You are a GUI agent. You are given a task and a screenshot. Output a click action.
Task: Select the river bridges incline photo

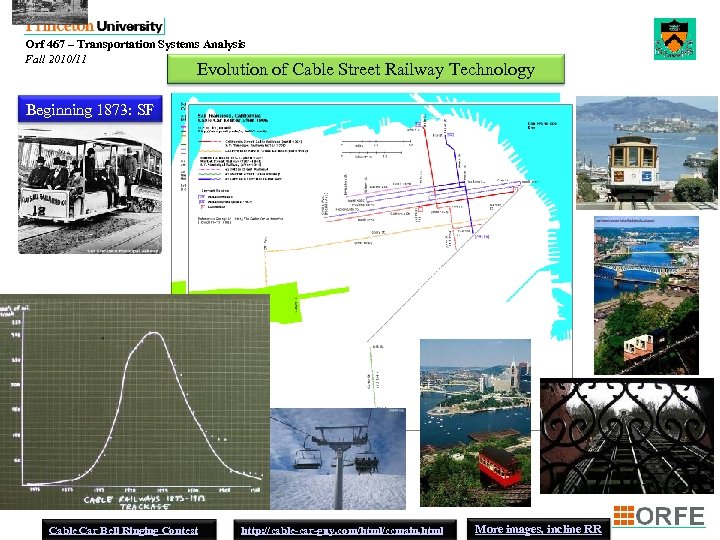coord(646,295)
